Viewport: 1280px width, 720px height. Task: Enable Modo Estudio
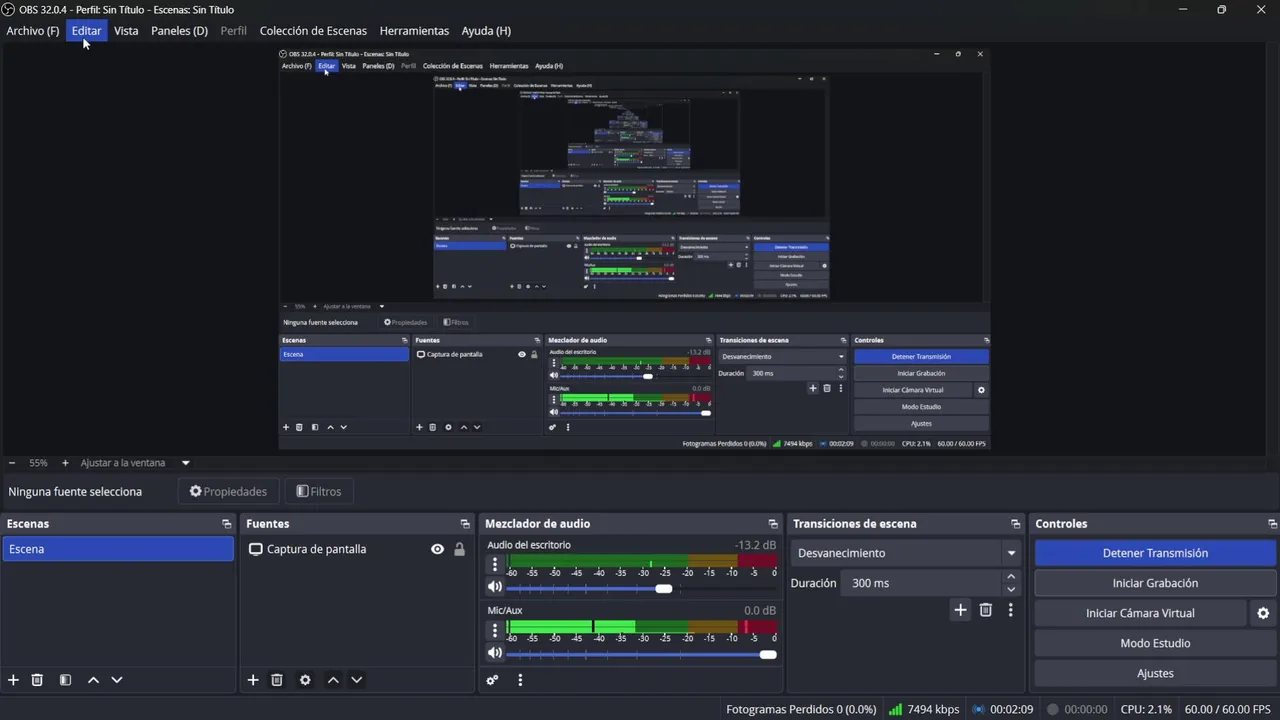[1155, 643]
